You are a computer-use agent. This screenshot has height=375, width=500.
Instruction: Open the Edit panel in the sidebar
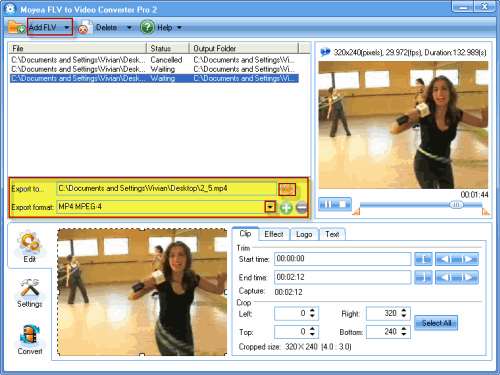(x=29, y=246)
